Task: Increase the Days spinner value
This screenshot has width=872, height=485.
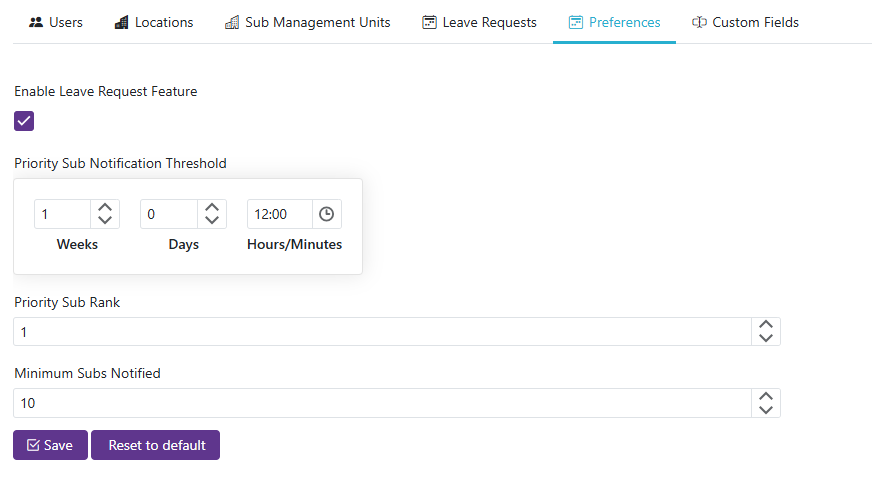Action: (x=211, y=208)
